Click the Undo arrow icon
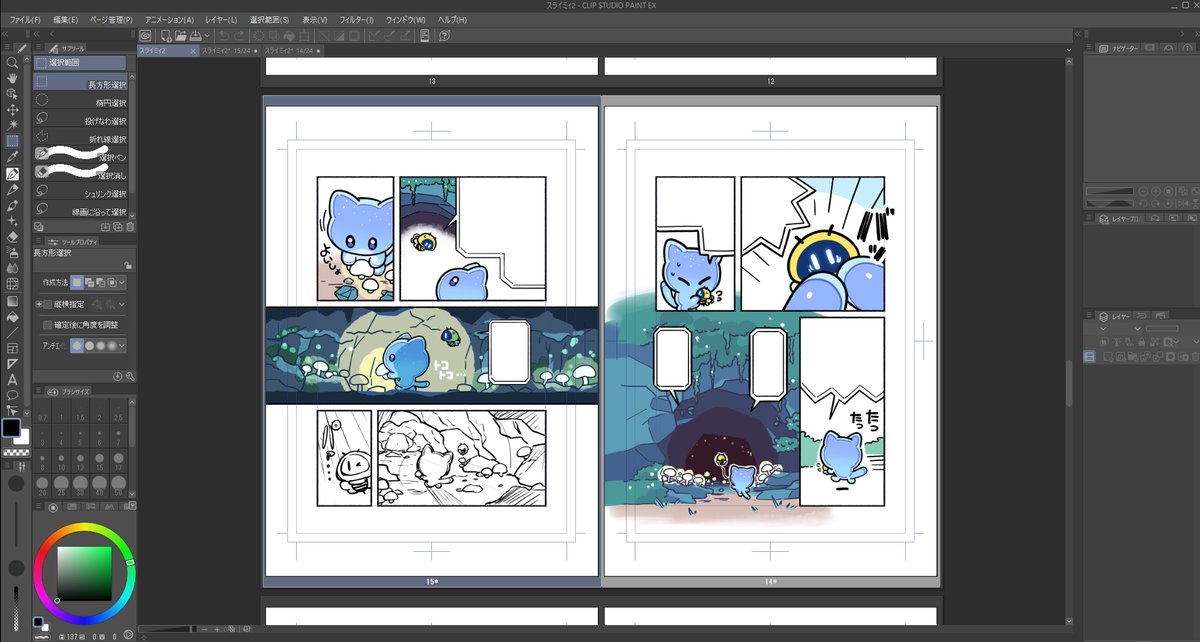Screen dimensions: 1200x642 (224, 36)
